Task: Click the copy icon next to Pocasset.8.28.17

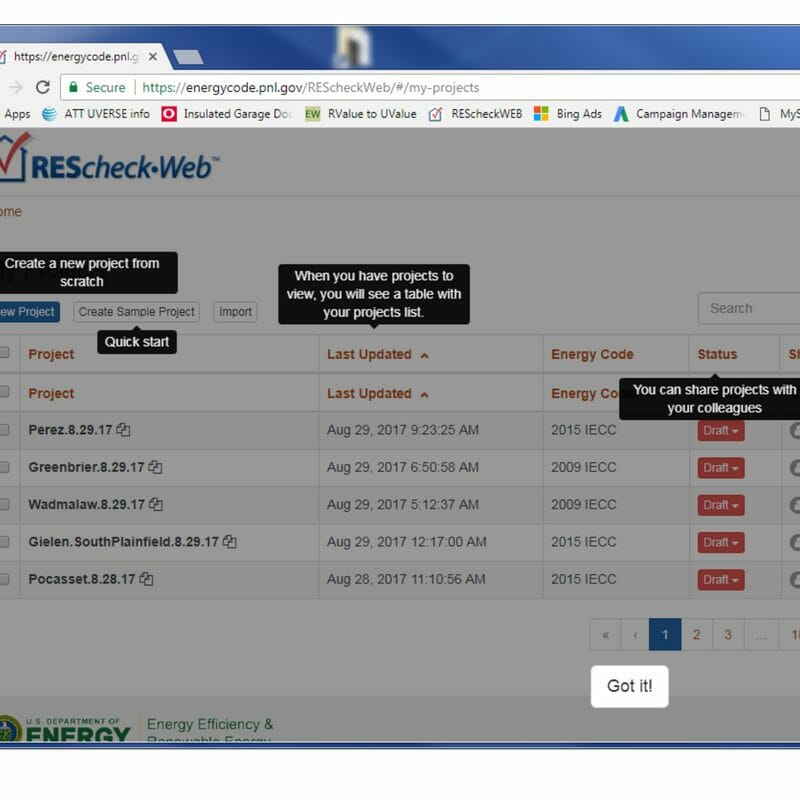Action: 147,579
